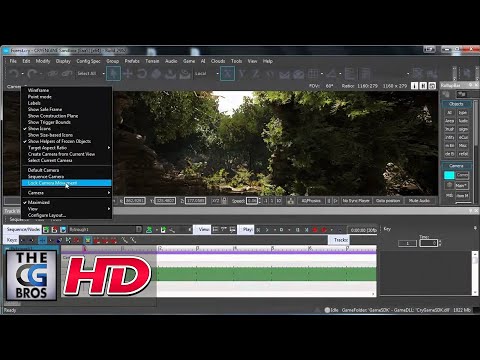Click the Play button in Track View
This screenshot has width=480, height=360.
click(246, 229)
